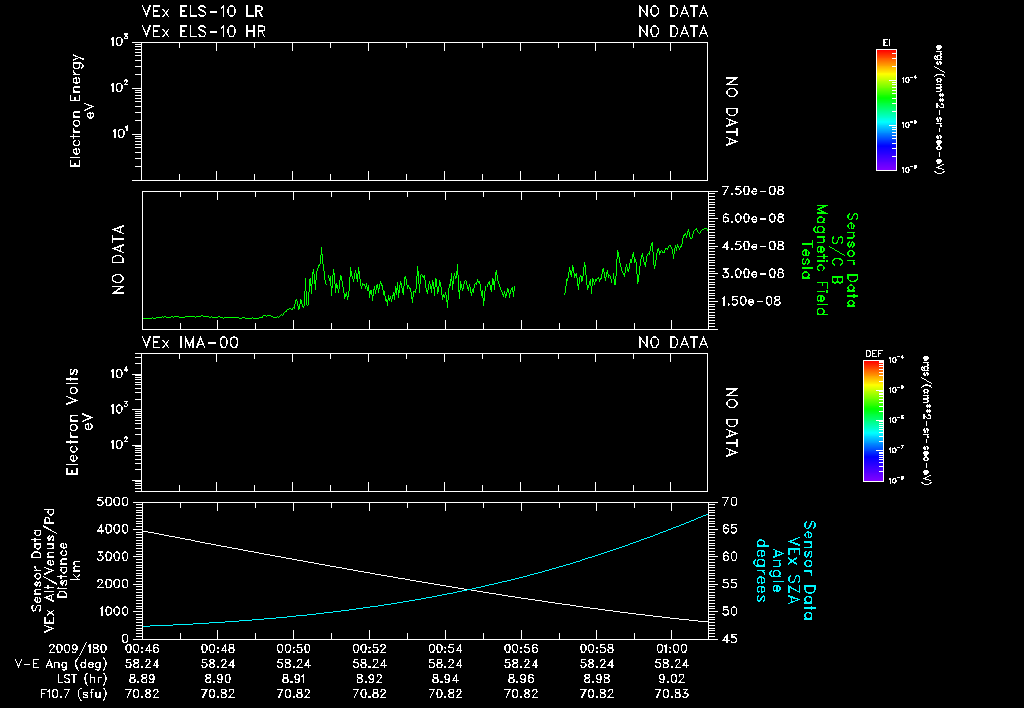Click the F10.7 value '70.83'

click(672, 694)
